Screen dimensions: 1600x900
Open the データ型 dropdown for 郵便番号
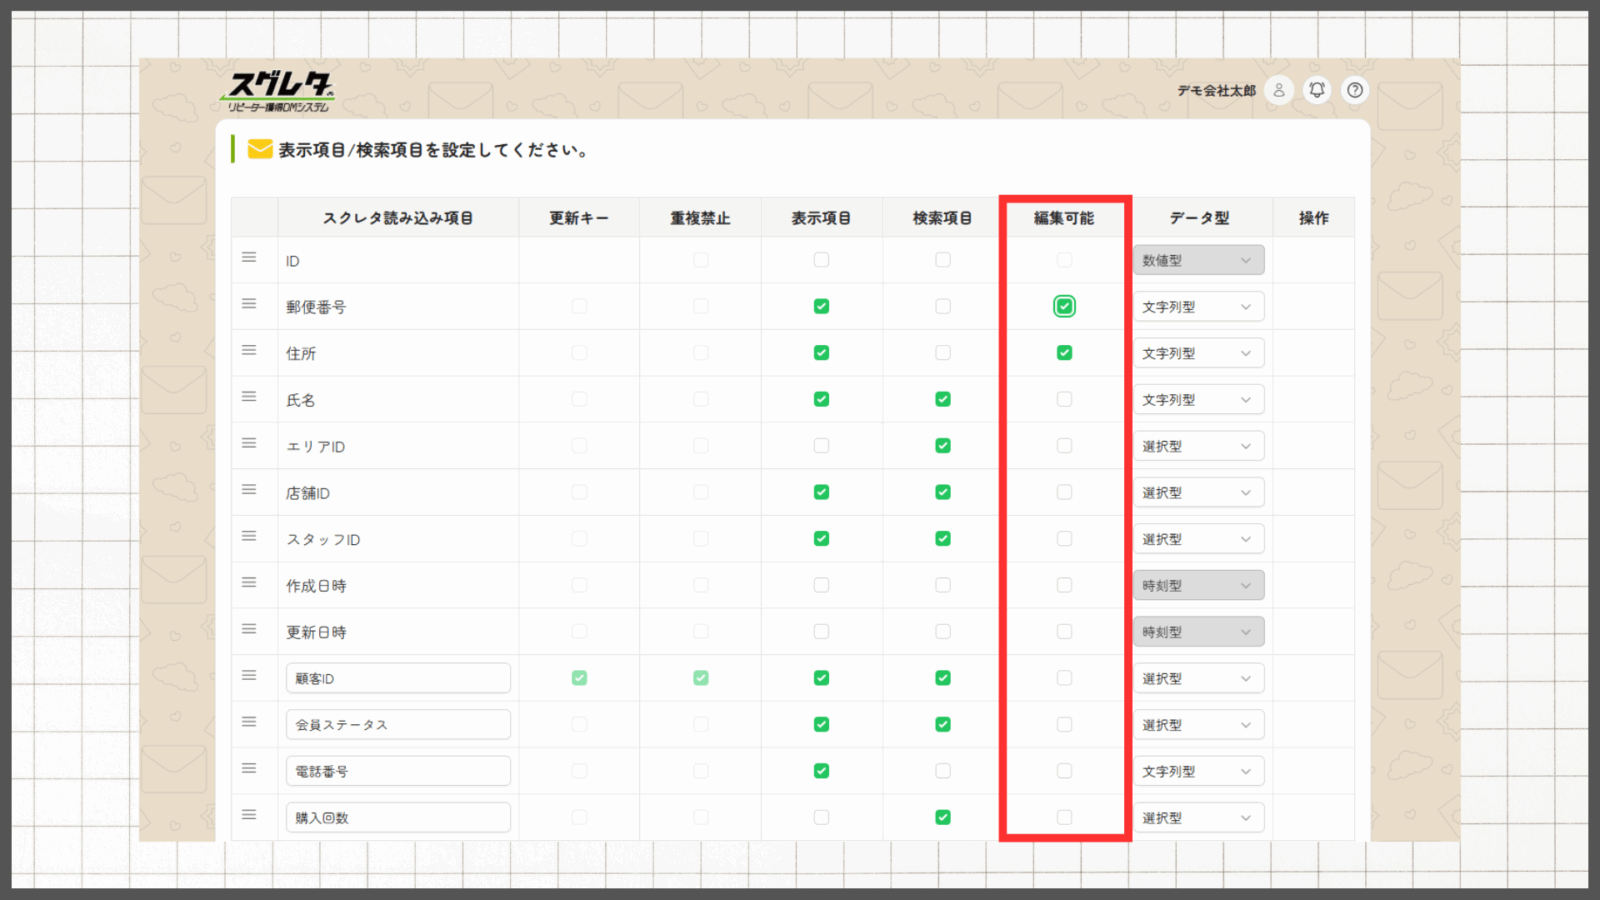point(1198,307)
